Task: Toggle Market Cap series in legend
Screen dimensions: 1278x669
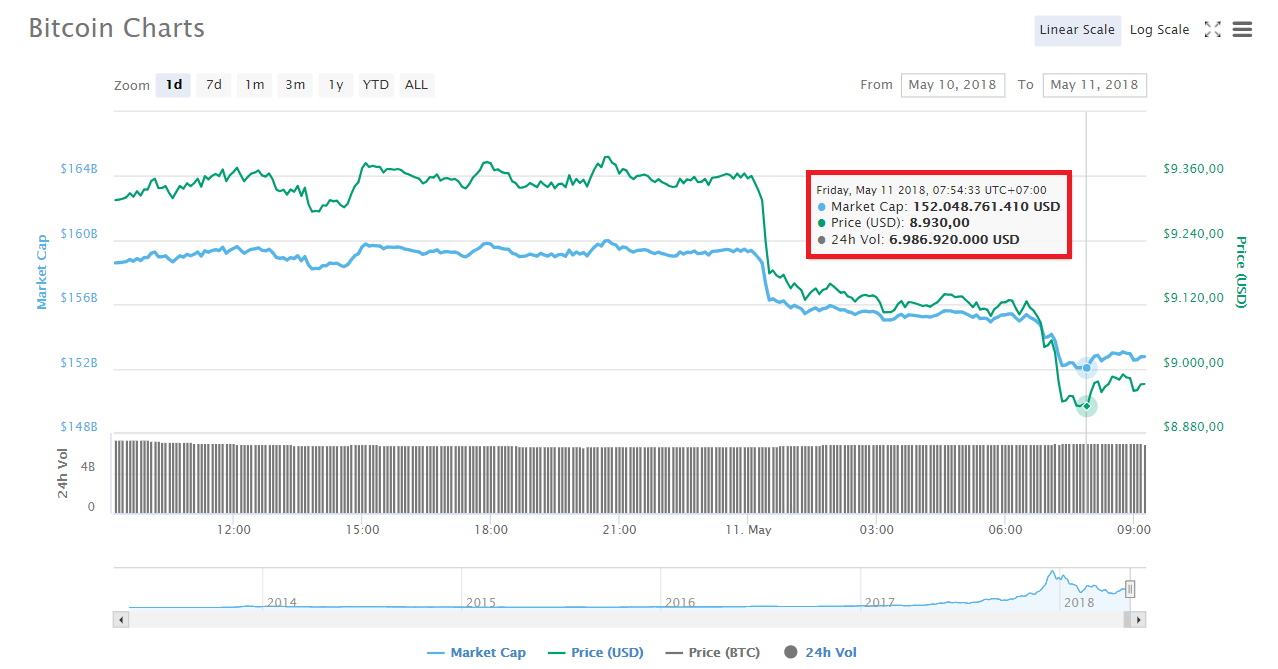Action: 476,653
